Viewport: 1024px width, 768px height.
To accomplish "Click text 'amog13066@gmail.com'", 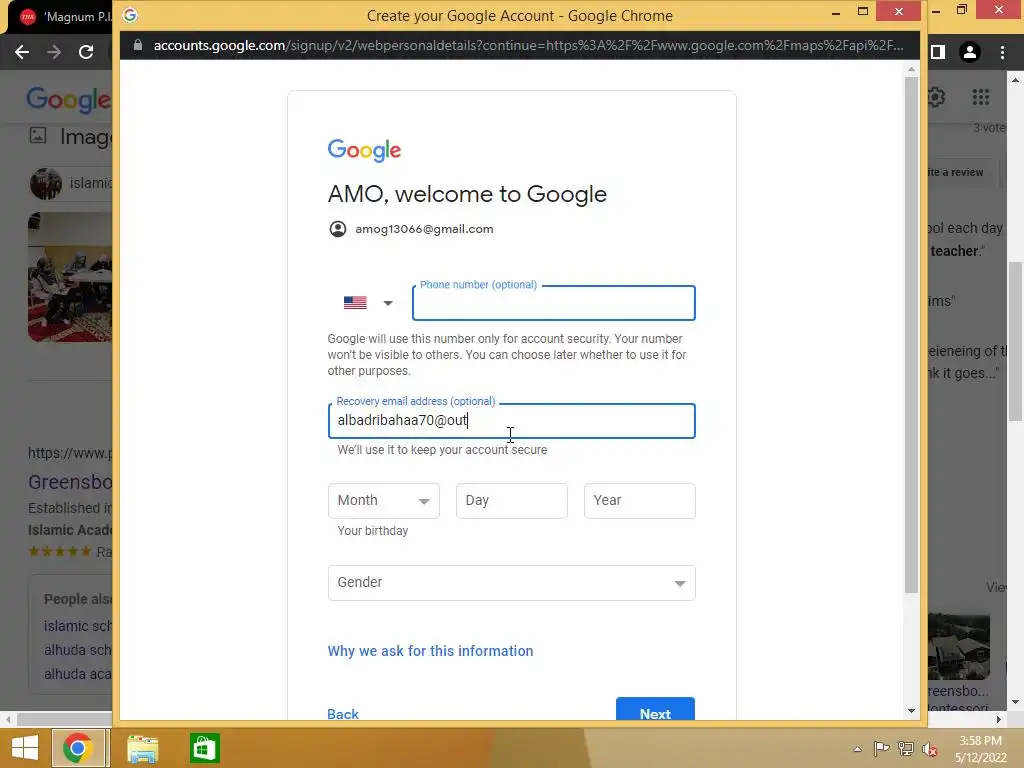I will [x=424, y=229].
